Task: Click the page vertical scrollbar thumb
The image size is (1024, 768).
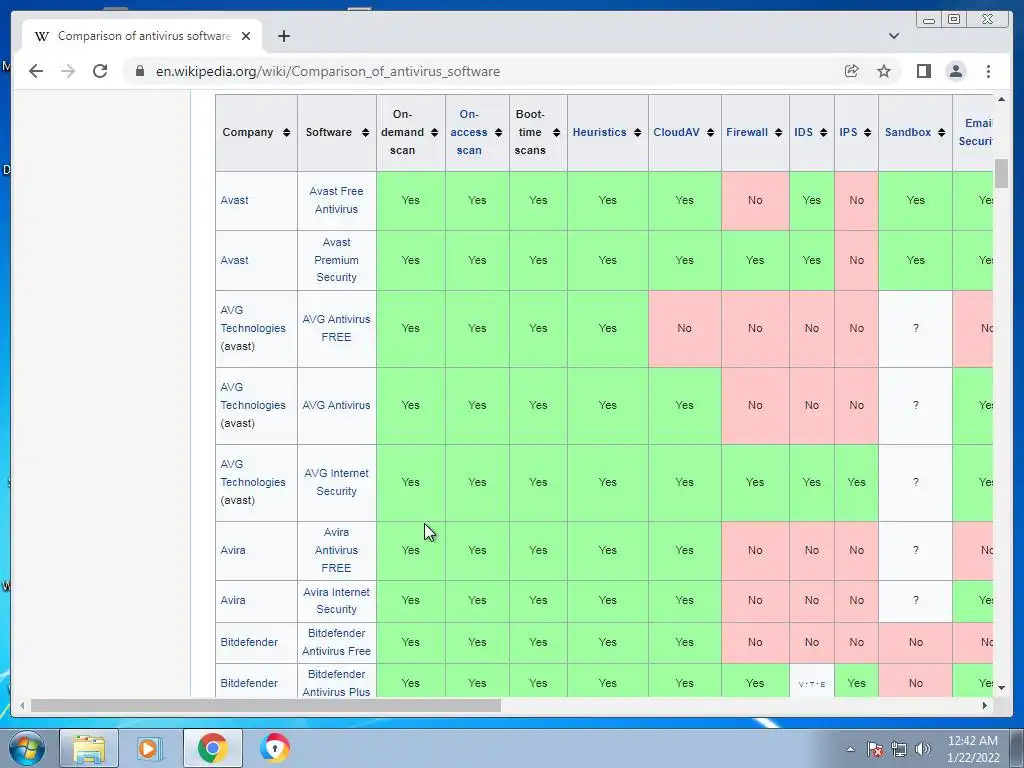Action: click(1001, 173)
